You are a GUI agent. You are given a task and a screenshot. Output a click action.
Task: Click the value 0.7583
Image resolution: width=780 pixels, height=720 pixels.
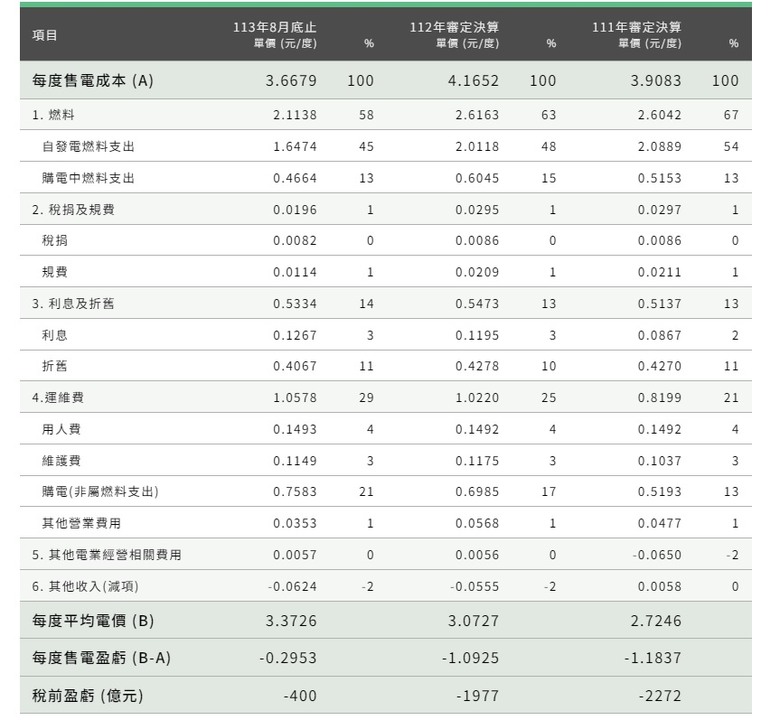click(x=294, y=492)
